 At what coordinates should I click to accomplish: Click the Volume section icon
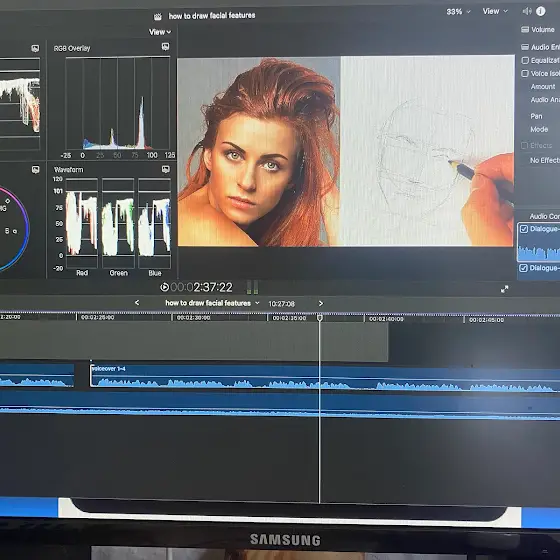[x=525, y=30]
